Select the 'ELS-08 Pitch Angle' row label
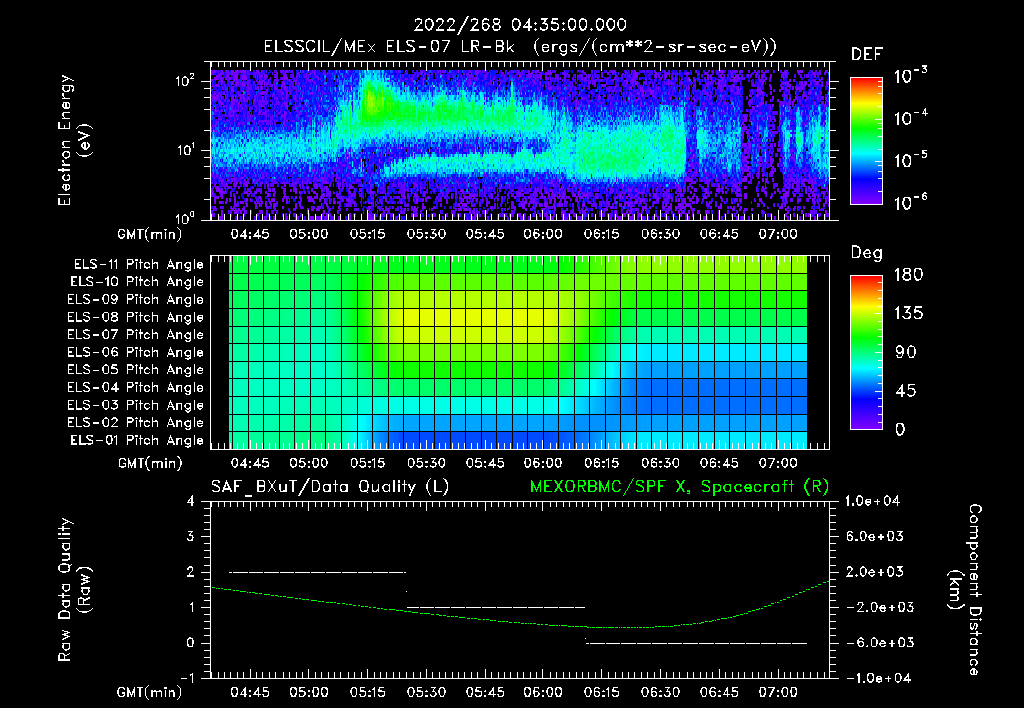1024x708 pixels. (x=136, y=317)
